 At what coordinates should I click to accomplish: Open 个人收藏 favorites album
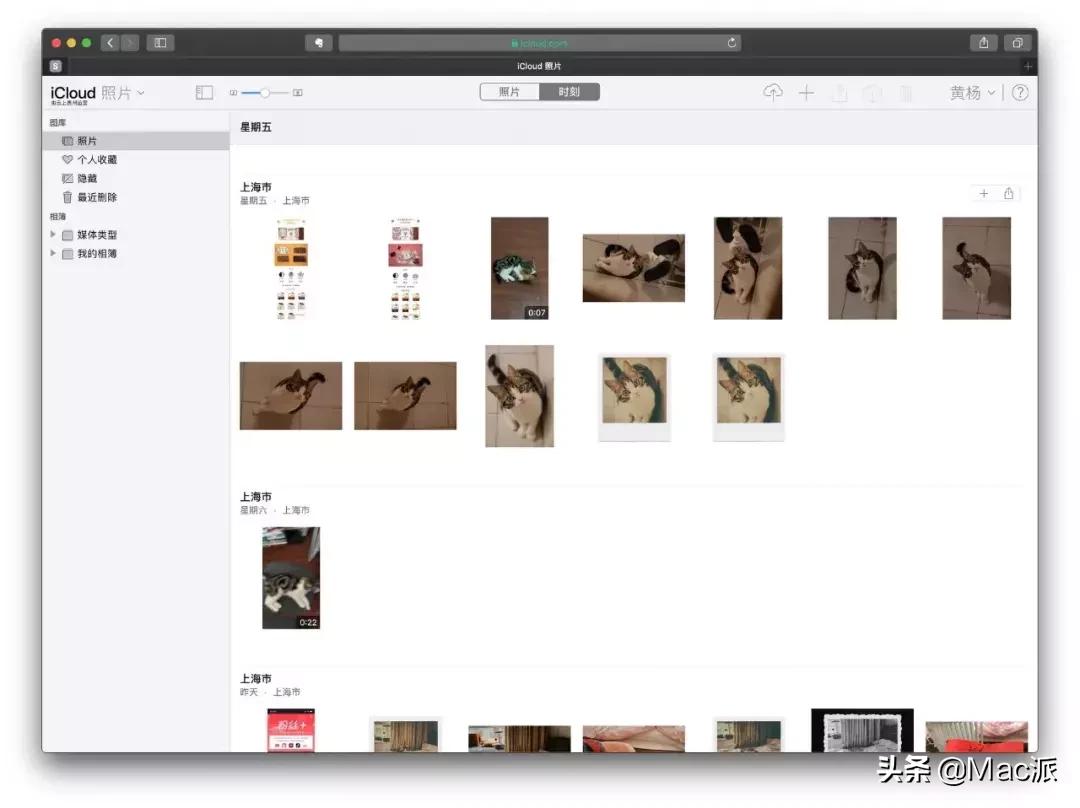coord(136,159)
